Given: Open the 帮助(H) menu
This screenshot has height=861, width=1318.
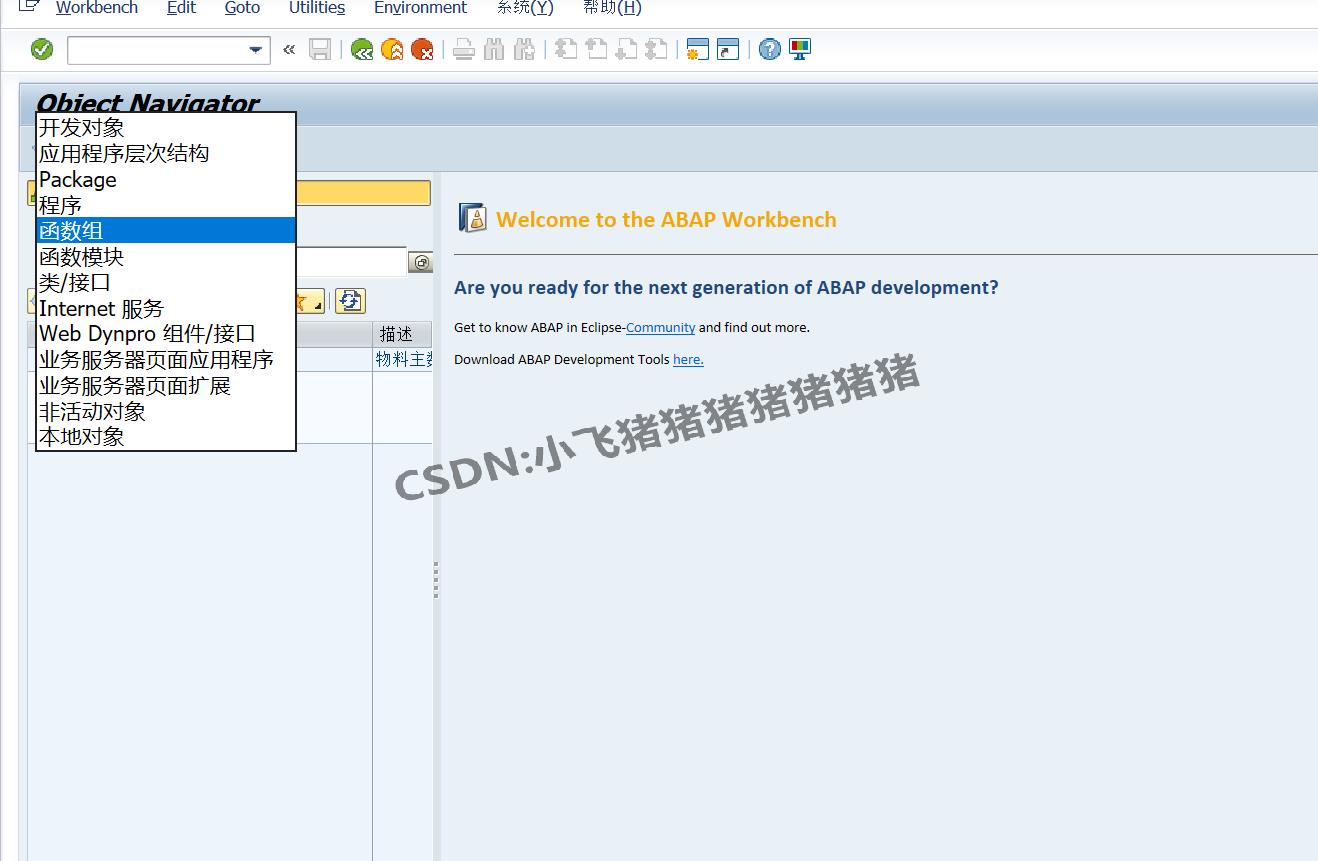Looking at the screenshot, I should coord(612,8).
